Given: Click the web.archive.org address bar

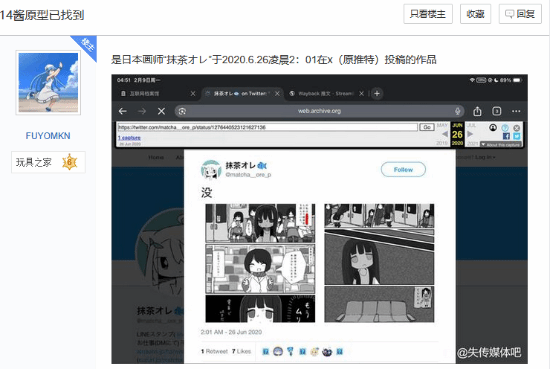Looking at the screenshot, I should coord(319,111).
